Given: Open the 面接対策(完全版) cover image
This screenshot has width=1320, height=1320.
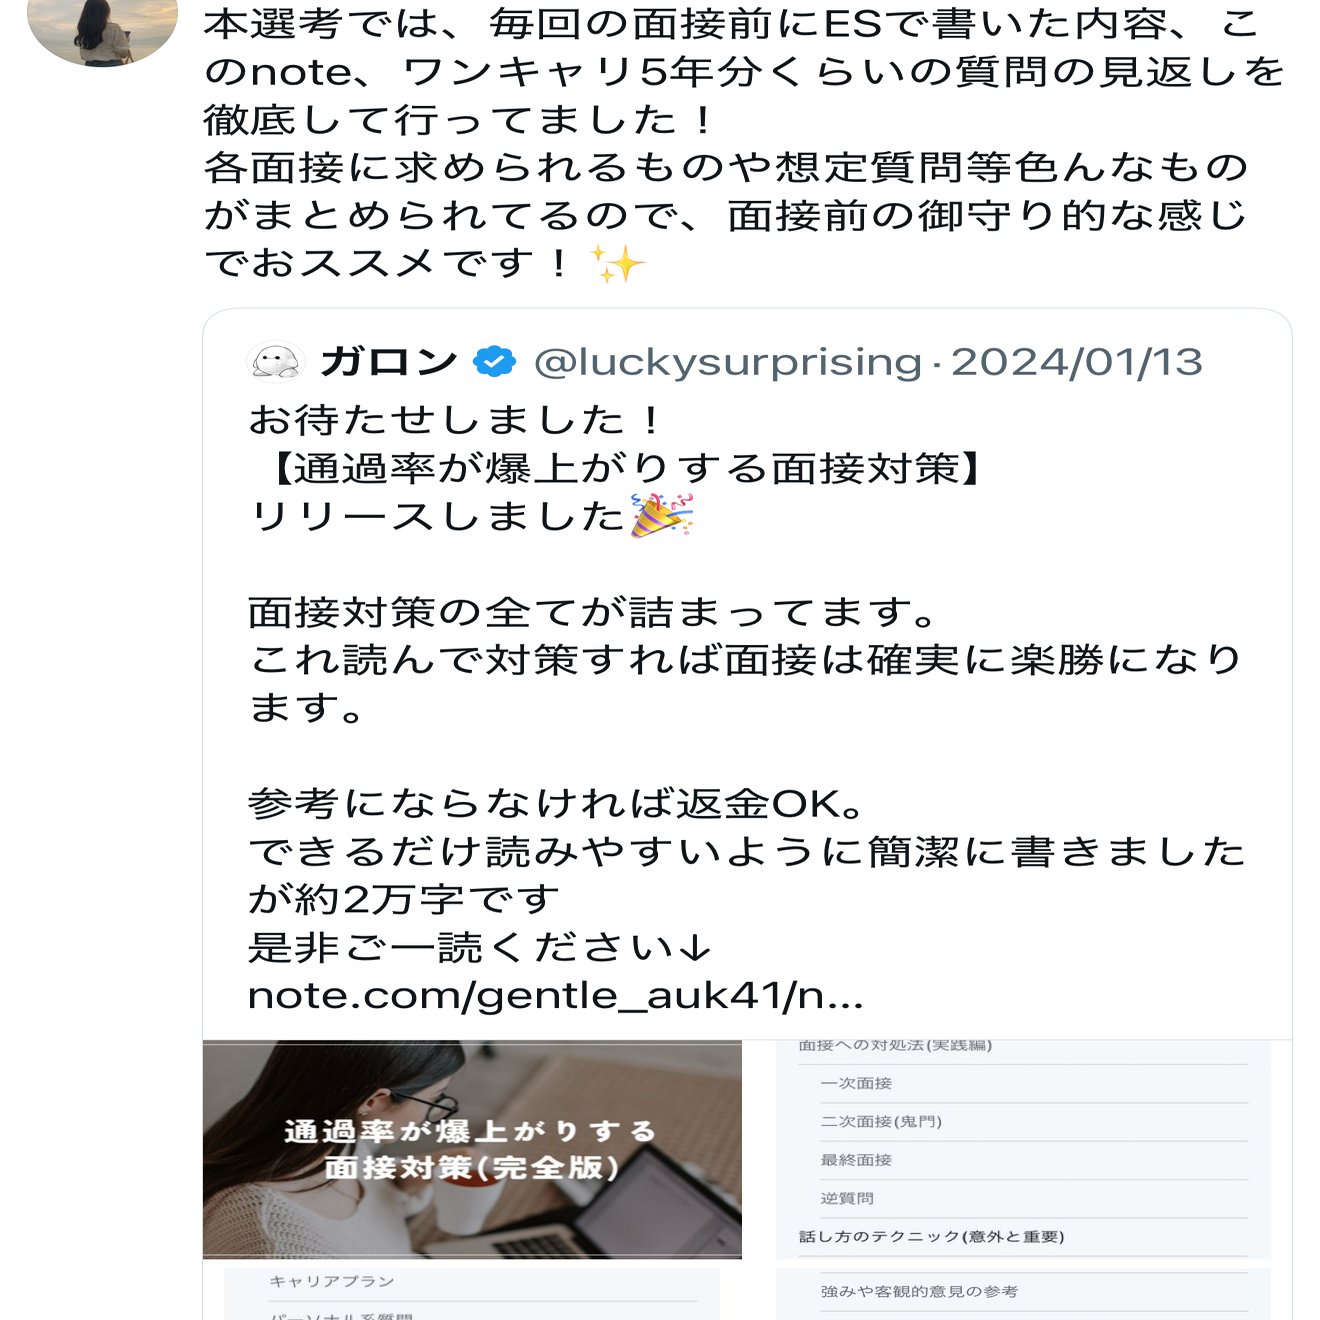Looking at the screenshot, I should coord(472,1149).
